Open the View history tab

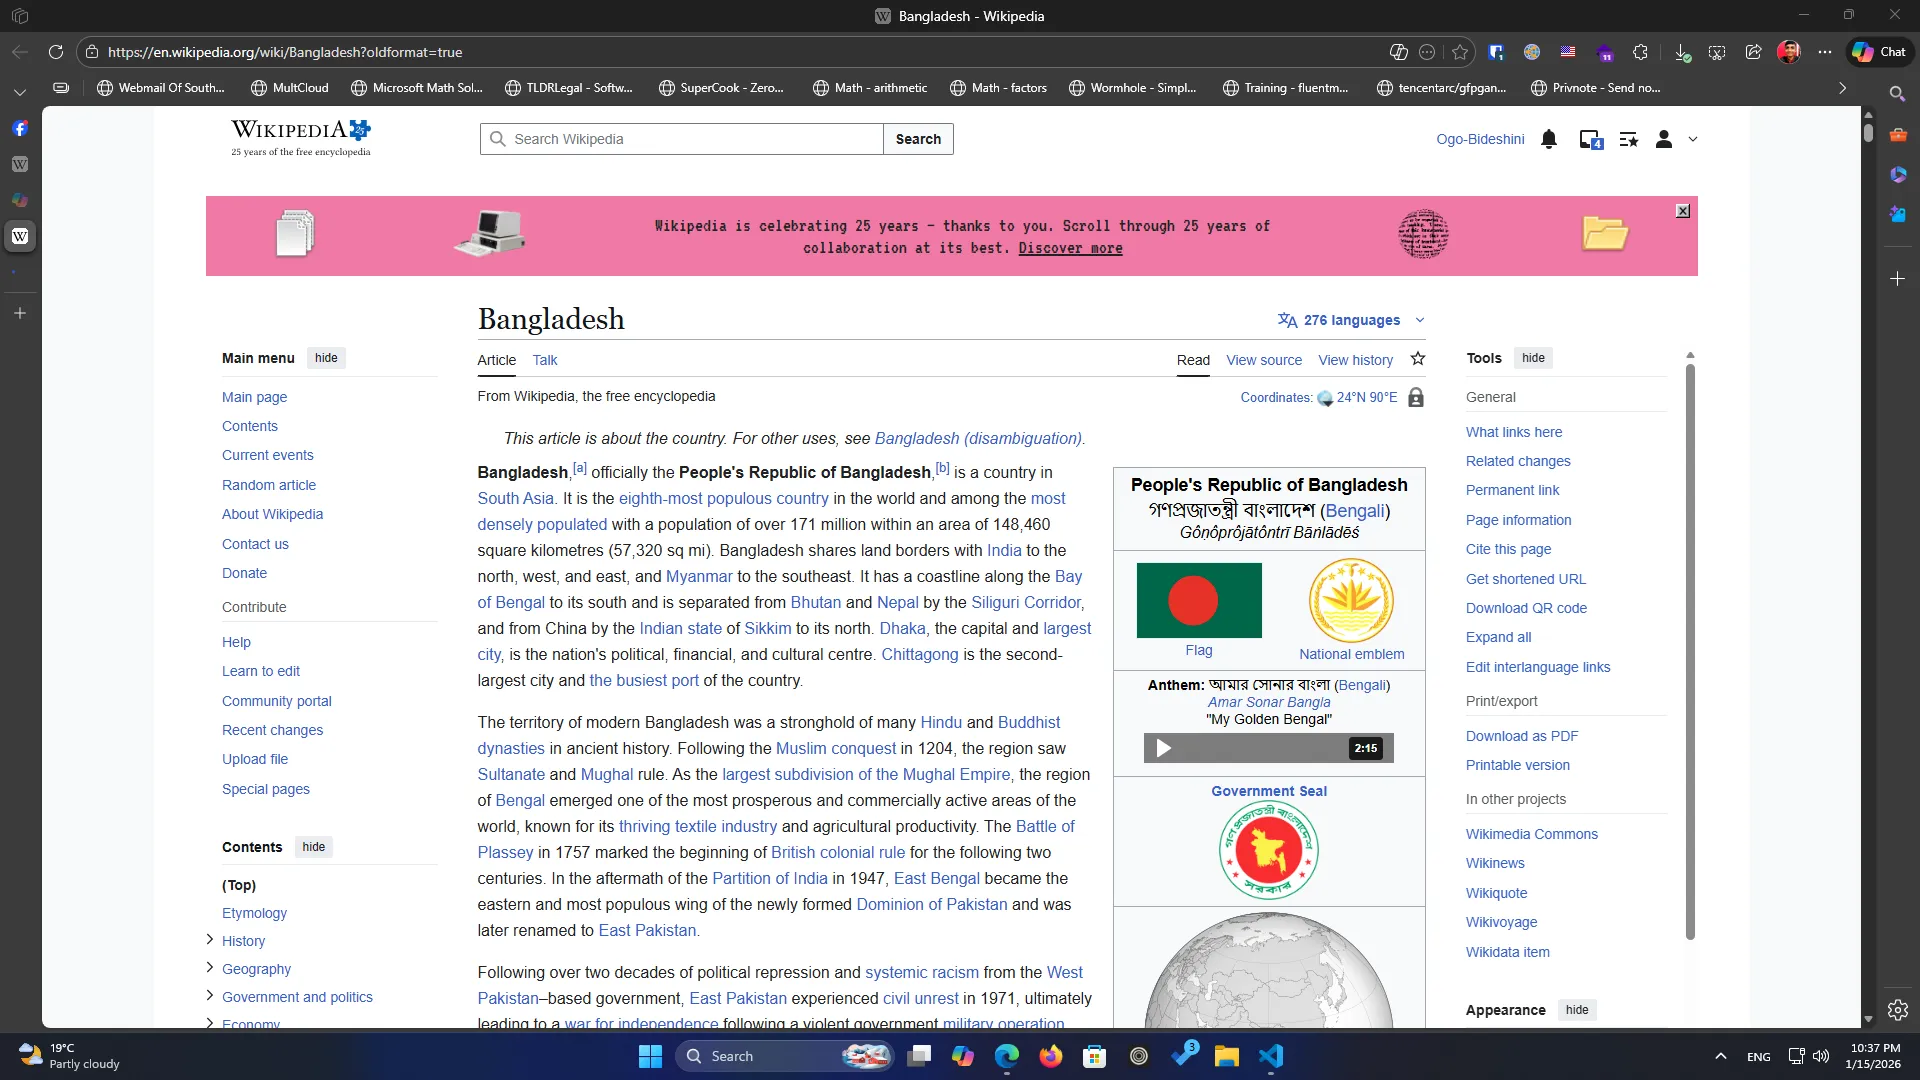(x=1355, y=360)
